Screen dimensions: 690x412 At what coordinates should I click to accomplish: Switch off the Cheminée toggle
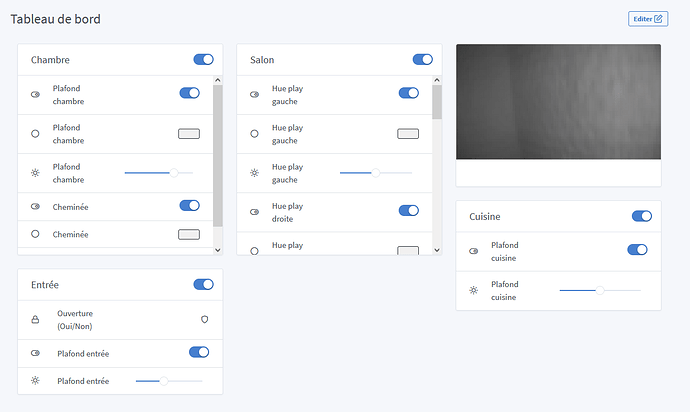(x=190, y=206)
